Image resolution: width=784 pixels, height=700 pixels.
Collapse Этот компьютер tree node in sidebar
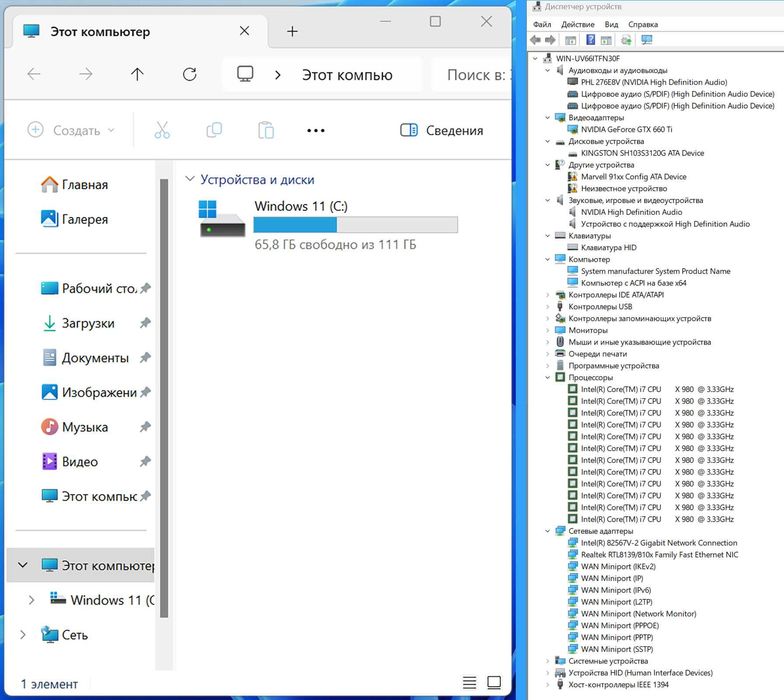coord(22,565)
